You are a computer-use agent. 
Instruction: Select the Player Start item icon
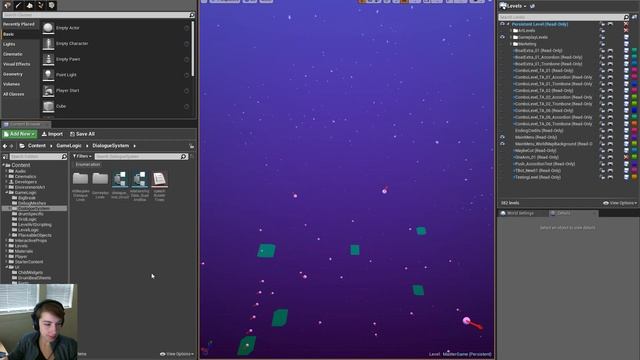click(48, 91)
